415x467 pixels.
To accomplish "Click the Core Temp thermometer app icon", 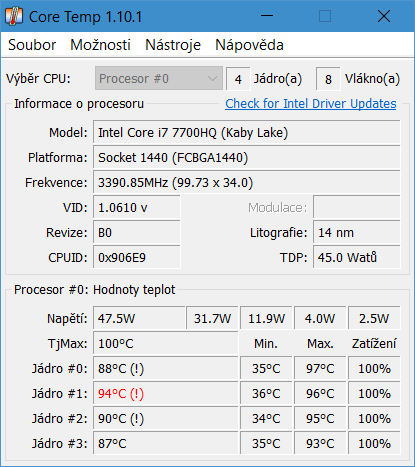I will tap(14, 16).
